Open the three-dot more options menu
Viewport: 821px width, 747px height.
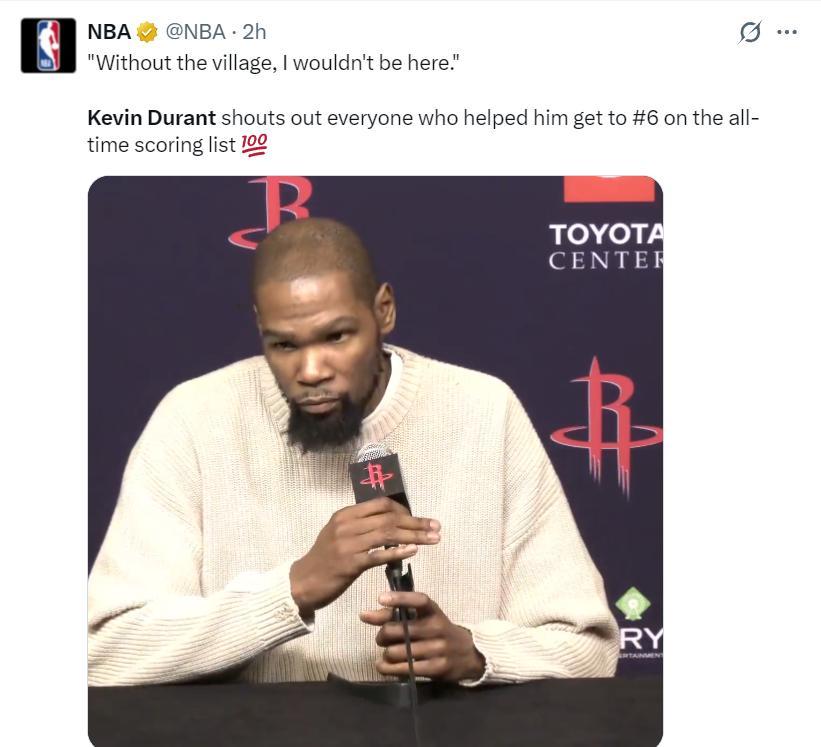click(787, 32)
